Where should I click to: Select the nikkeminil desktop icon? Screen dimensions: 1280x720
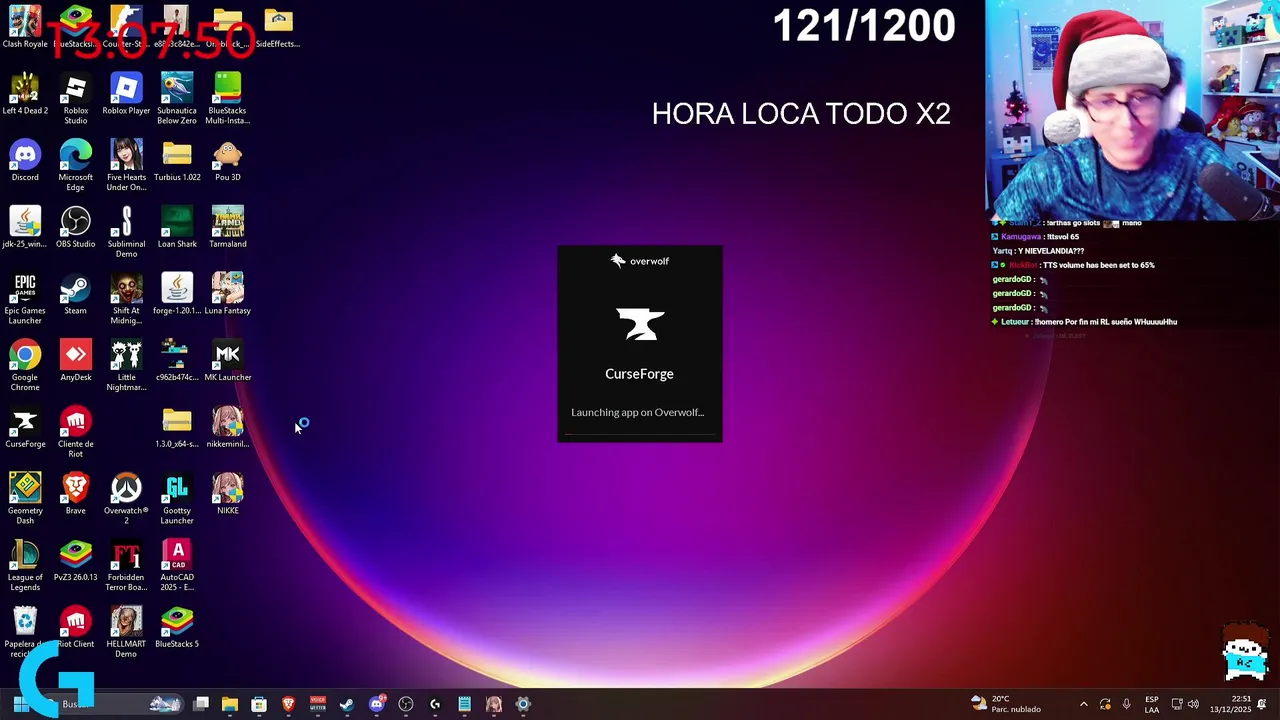(x=227, y=427)
